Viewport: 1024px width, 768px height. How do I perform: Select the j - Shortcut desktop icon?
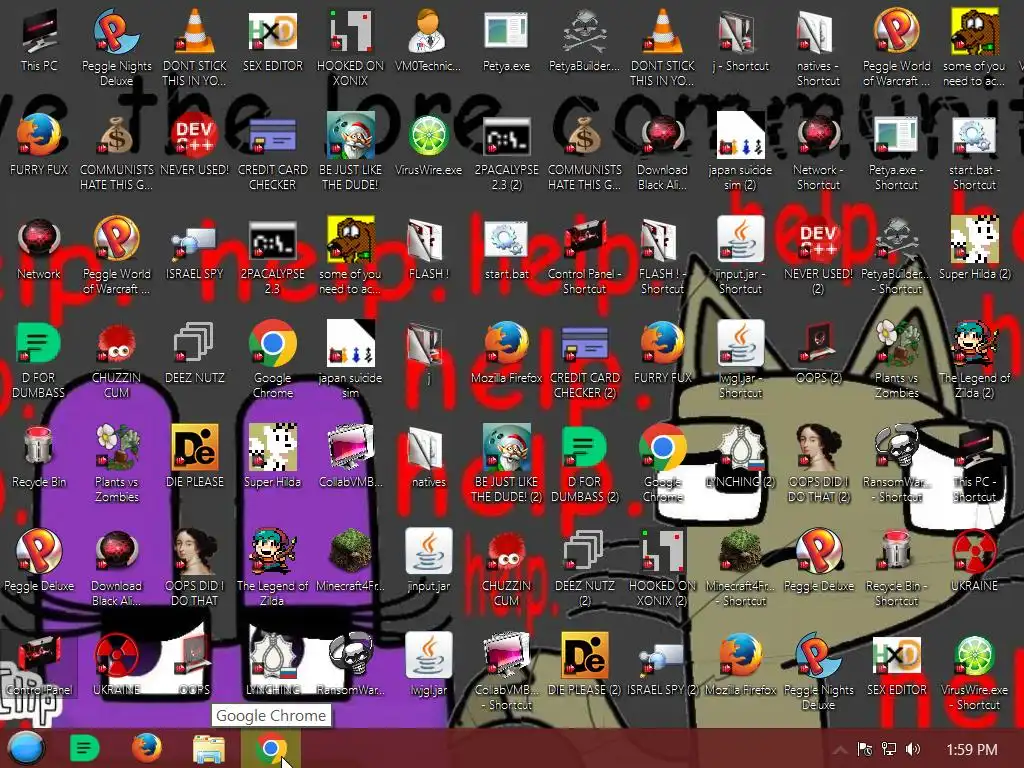click(740, 40)
